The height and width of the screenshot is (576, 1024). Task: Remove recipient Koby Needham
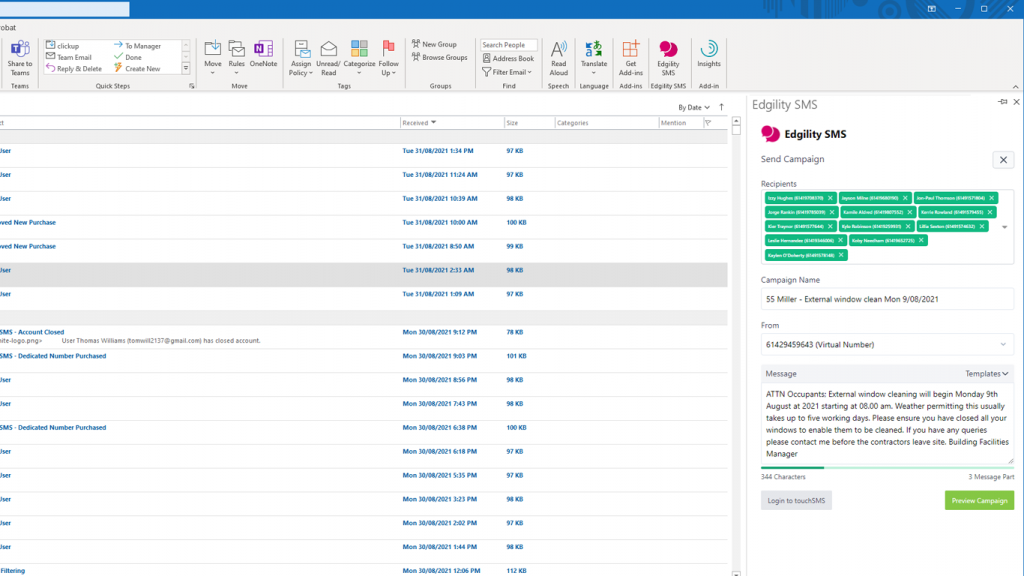coord(921,240)
